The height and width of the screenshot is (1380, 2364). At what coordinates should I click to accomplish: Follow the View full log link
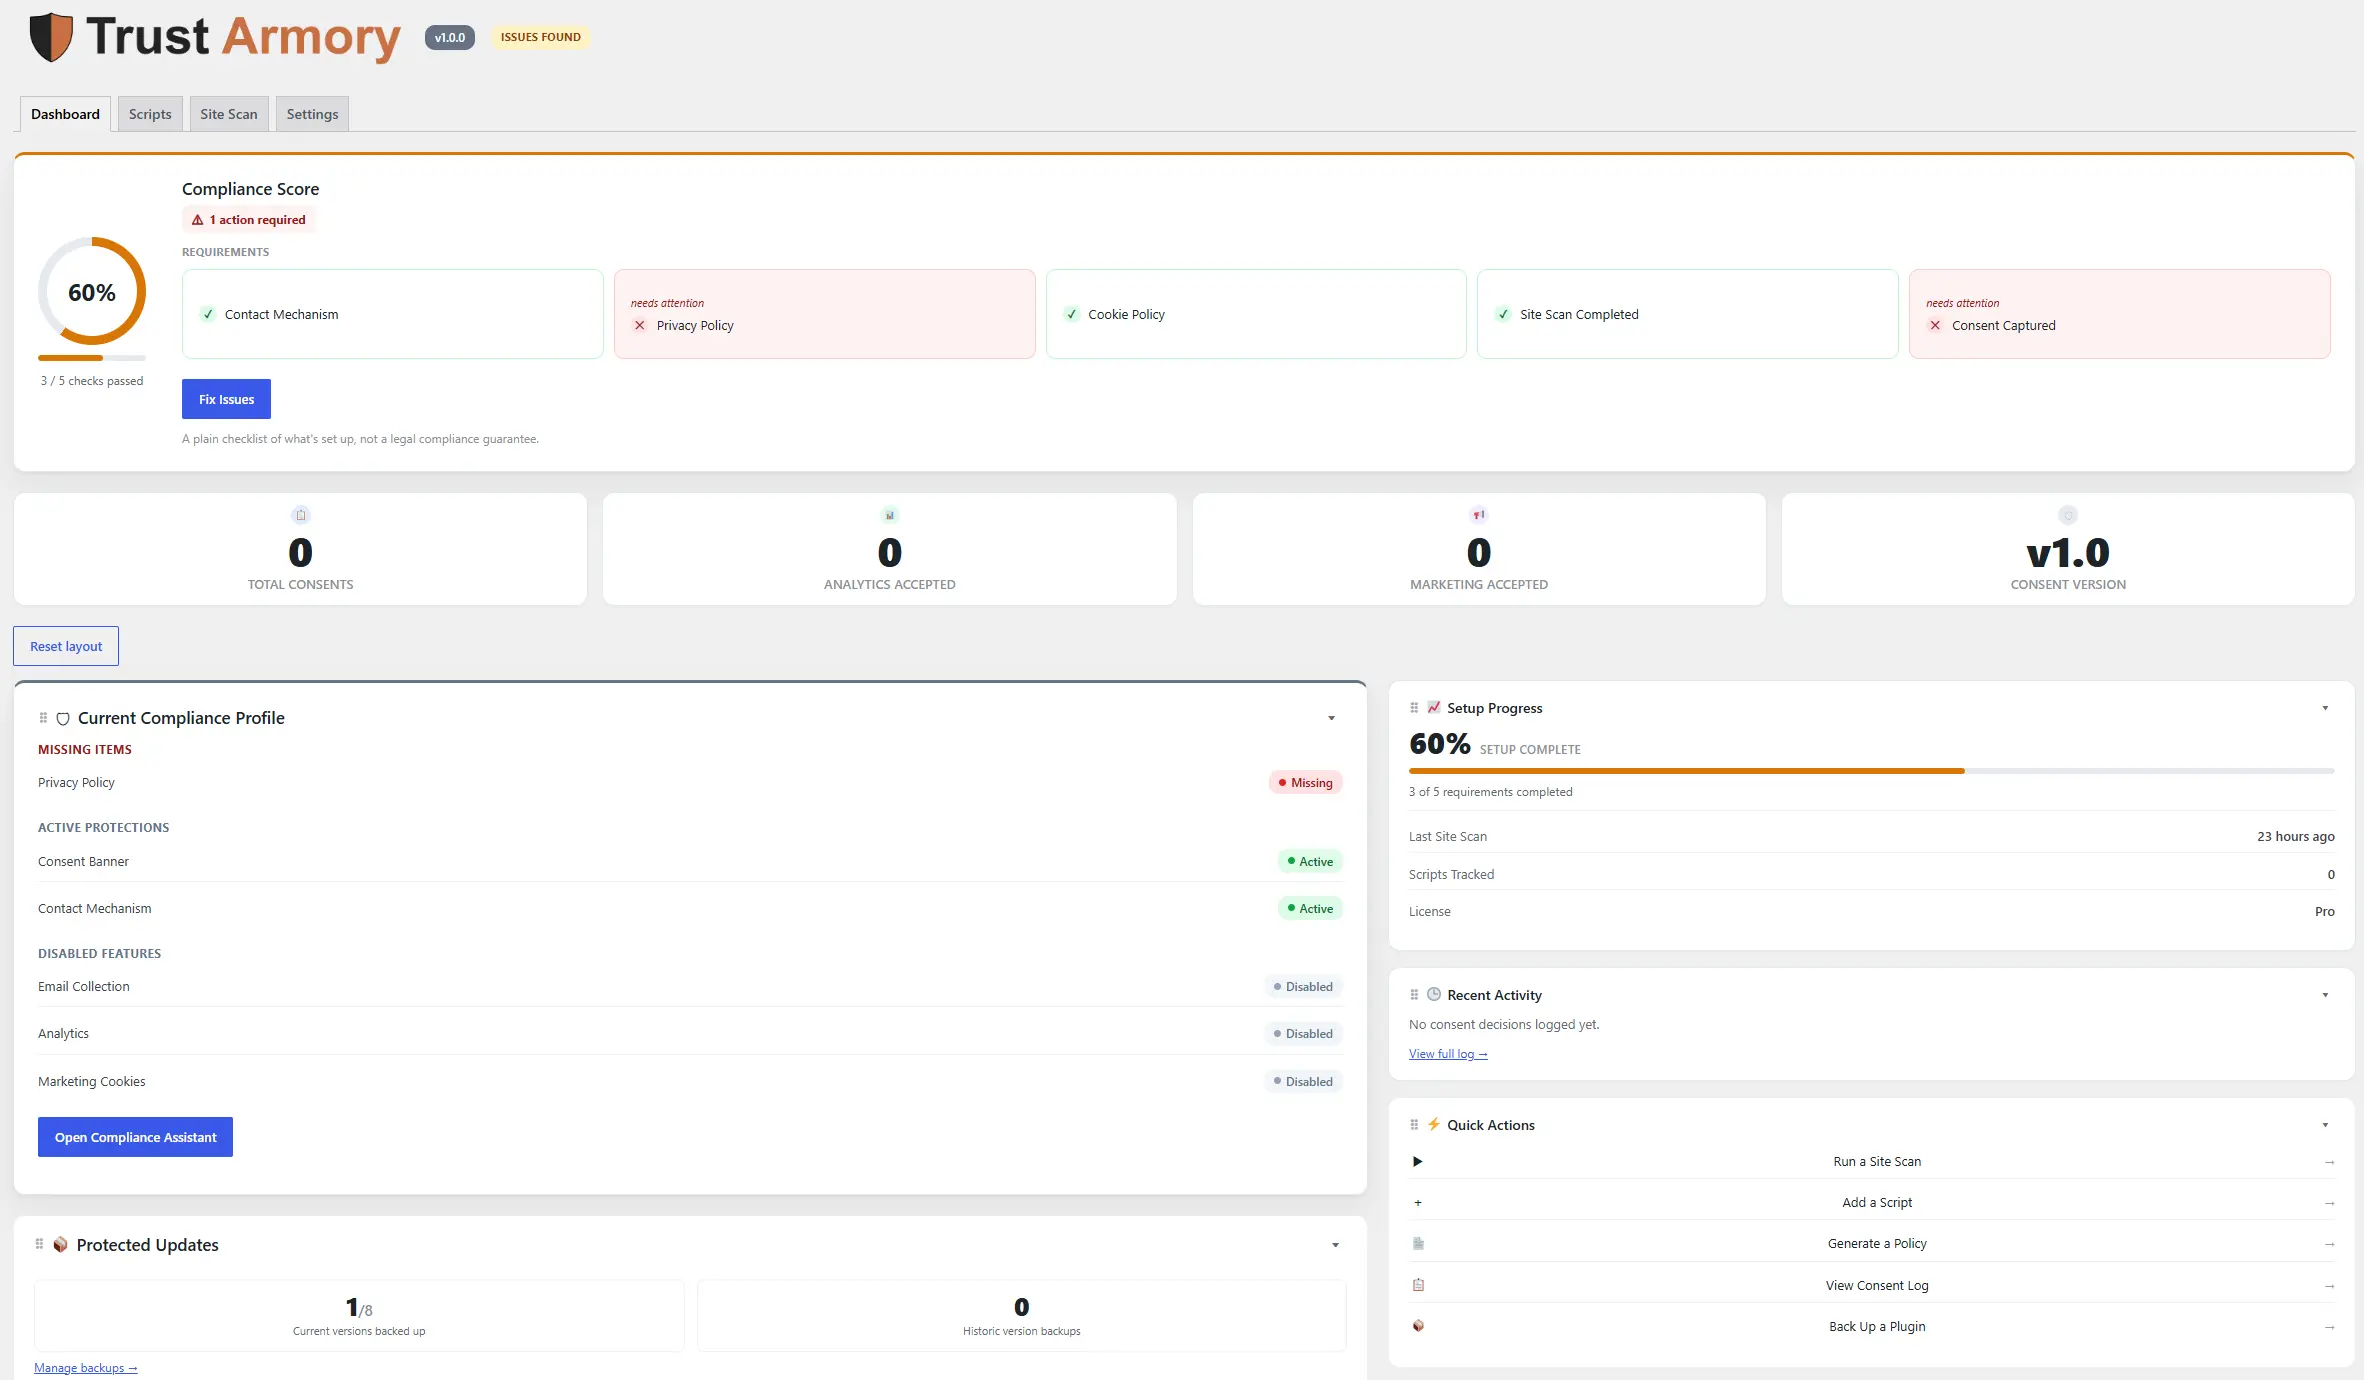pos(1448,1054)
